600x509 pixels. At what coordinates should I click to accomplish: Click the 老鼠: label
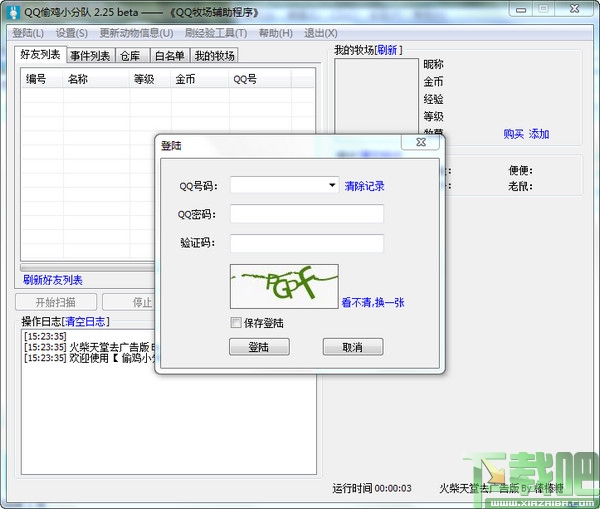point(520,186)
